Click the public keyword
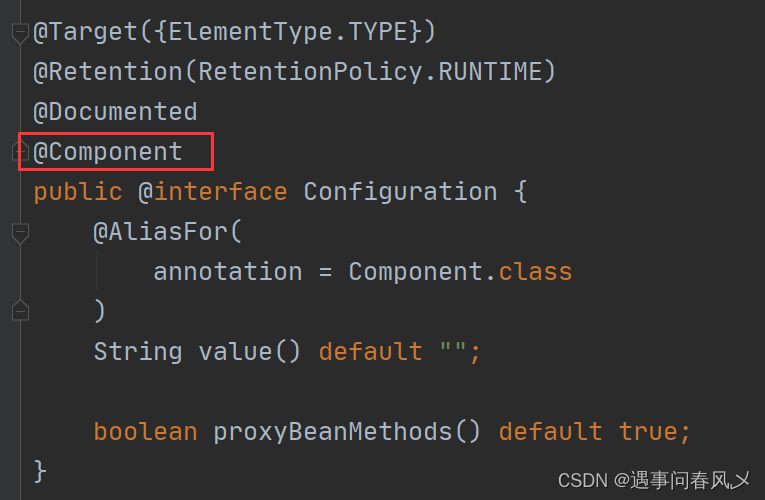The height and width of the screenshot is (500, 765). (x=78, y=191)
